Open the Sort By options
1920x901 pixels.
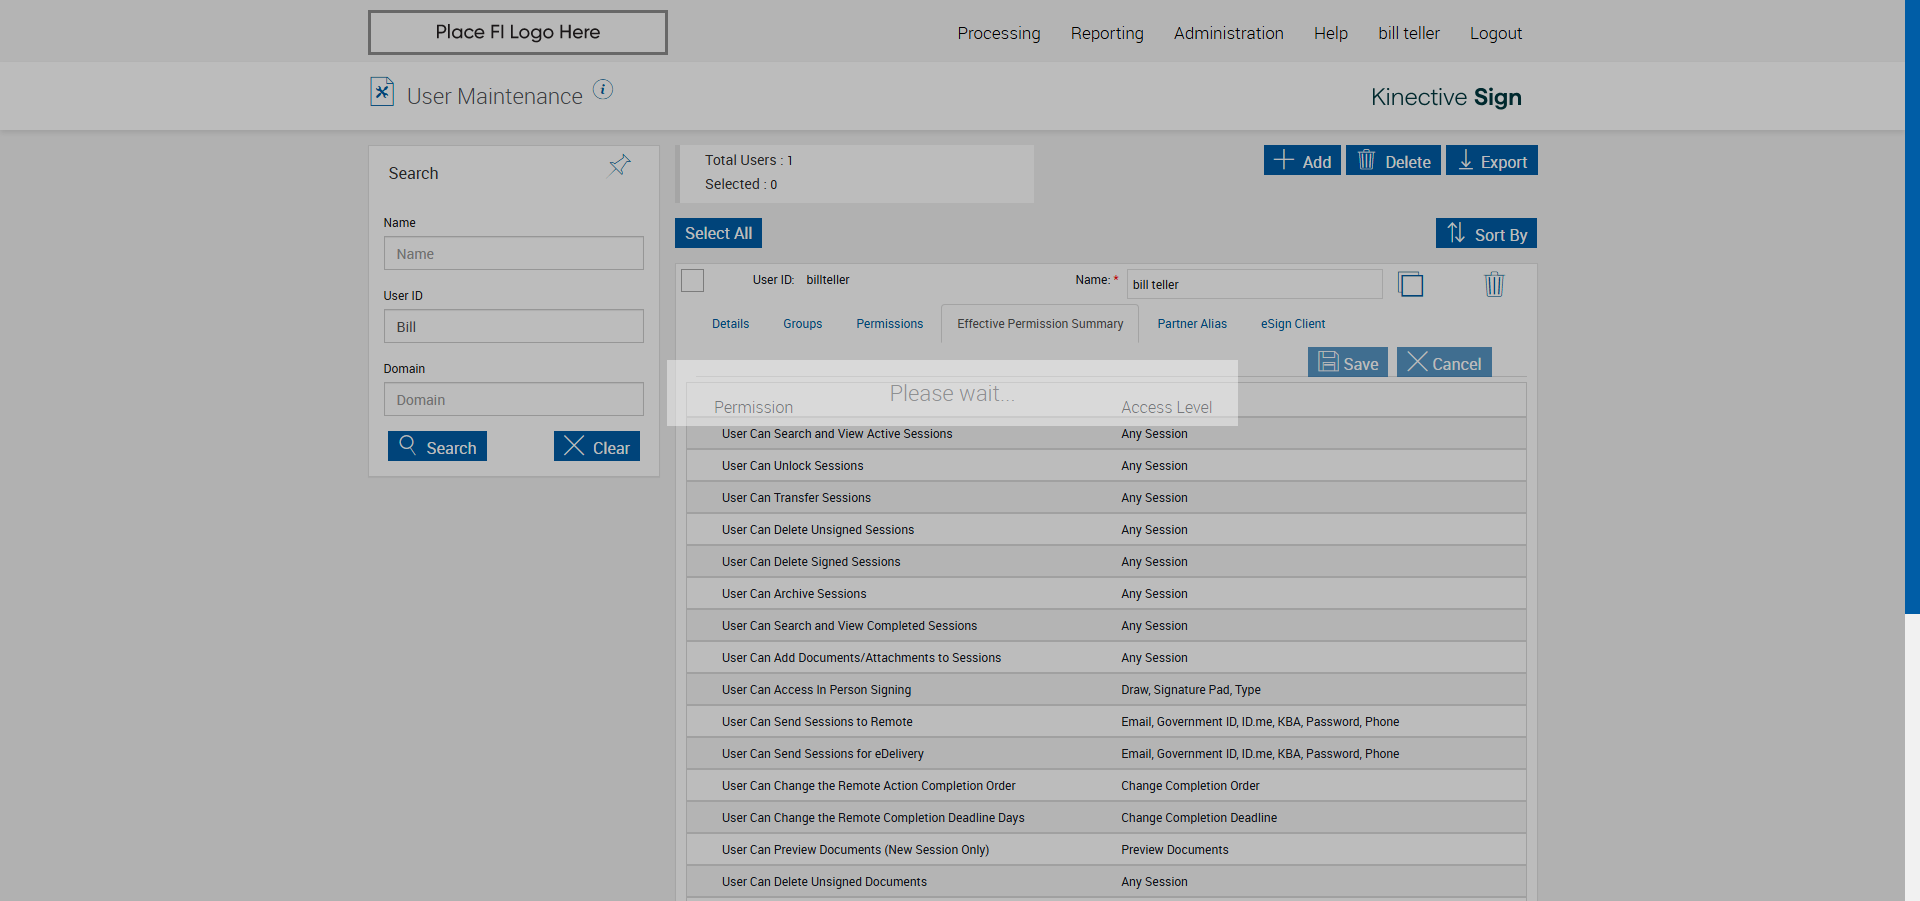coord(1486,234)
